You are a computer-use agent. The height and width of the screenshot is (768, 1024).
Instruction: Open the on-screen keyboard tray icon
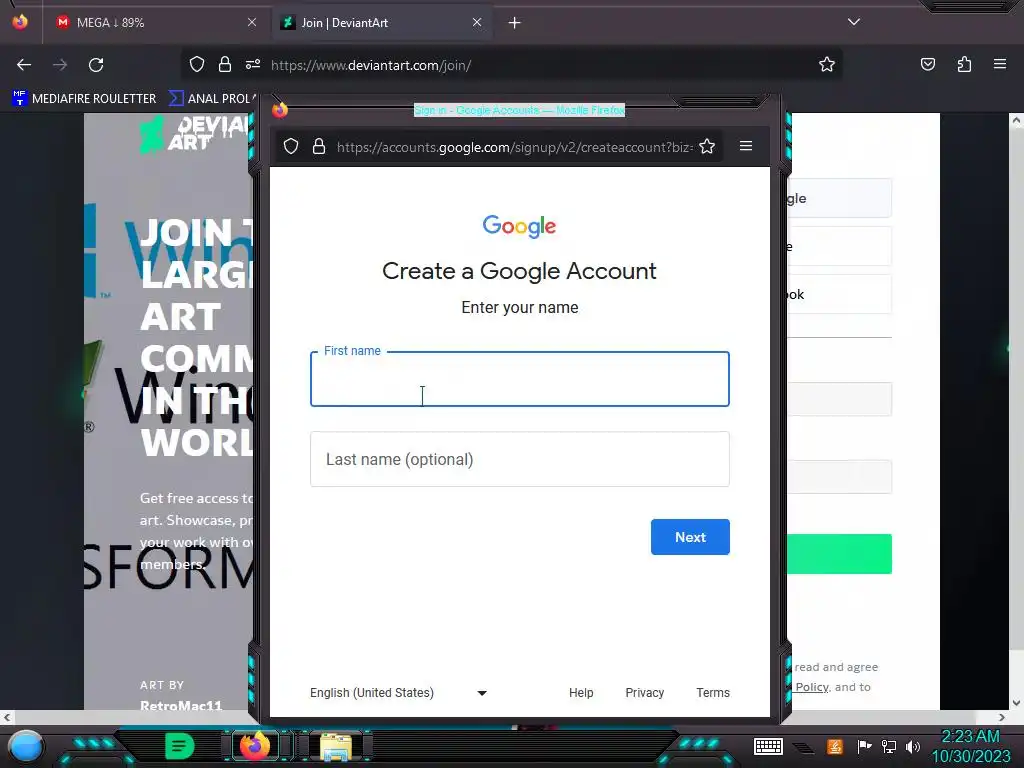click(768, 746)
